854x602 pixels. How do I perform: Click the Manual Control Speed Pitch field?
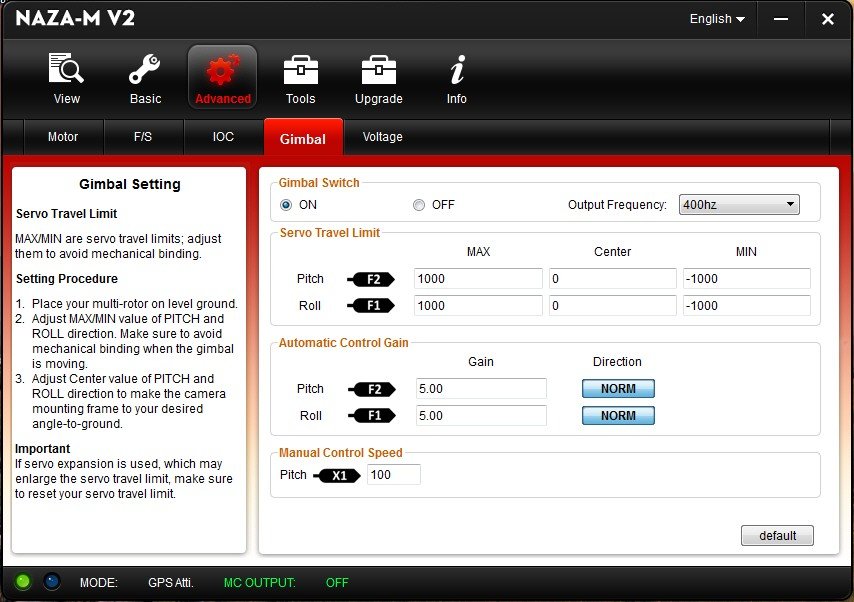point(394,475)
